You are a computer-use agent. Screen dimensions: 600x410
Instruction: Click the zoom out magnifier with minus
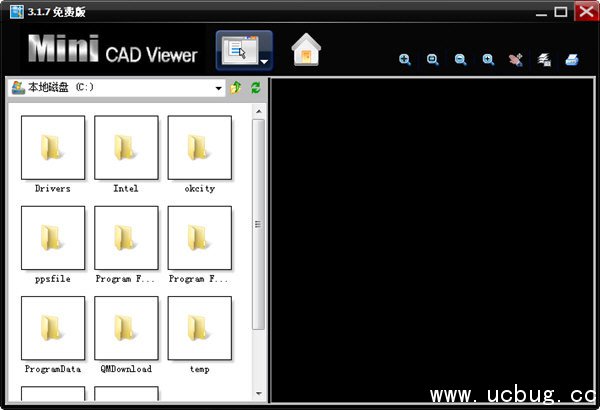coord(460,60)
